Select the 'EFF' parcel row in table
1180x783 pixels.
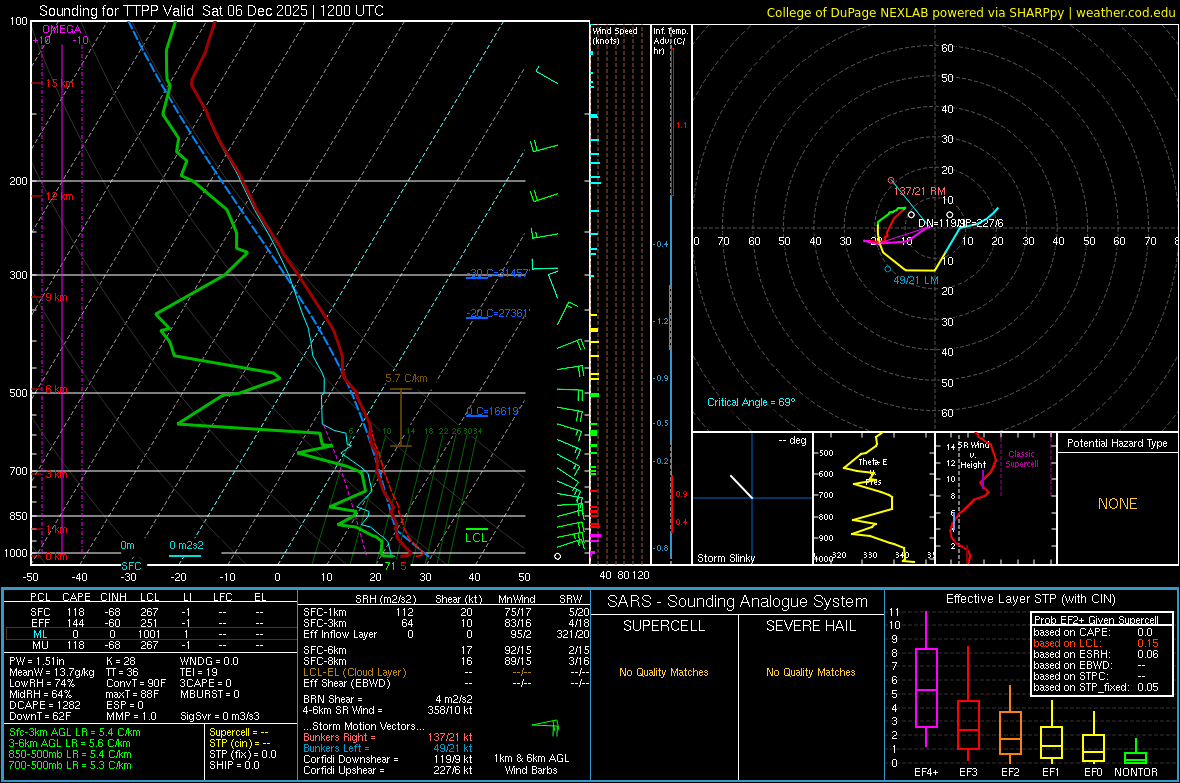tap(151, 623)
